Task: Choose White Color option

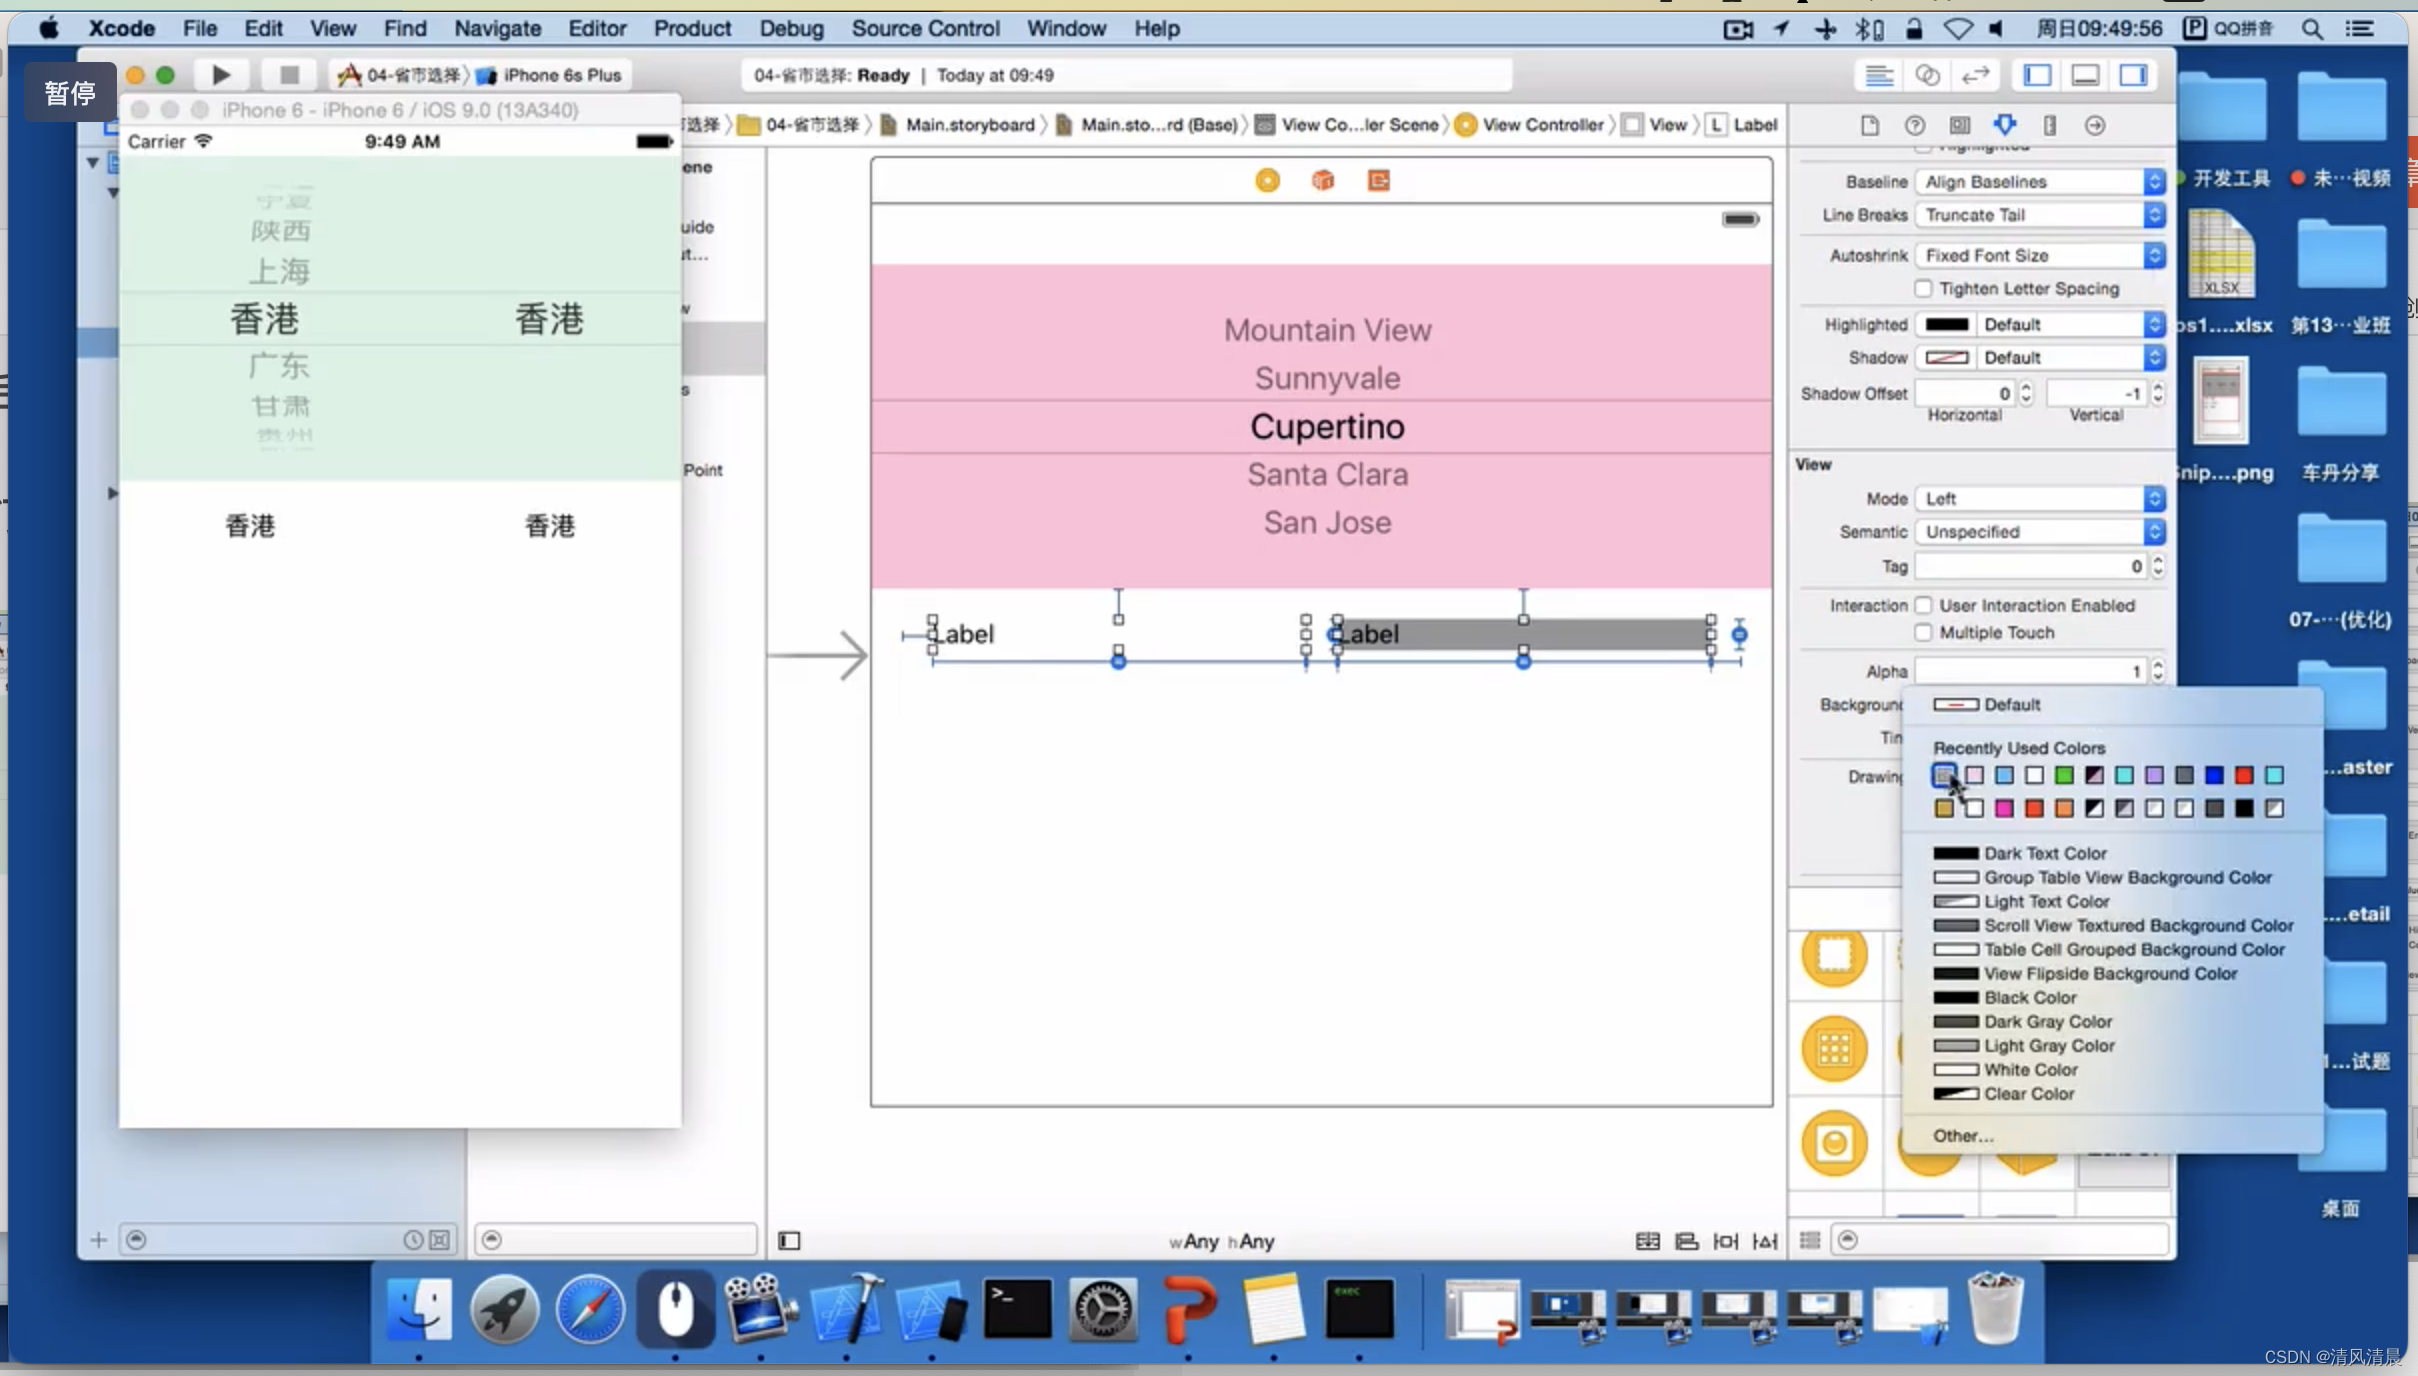Action: pyautogui.click(x=2005, y=1069)
